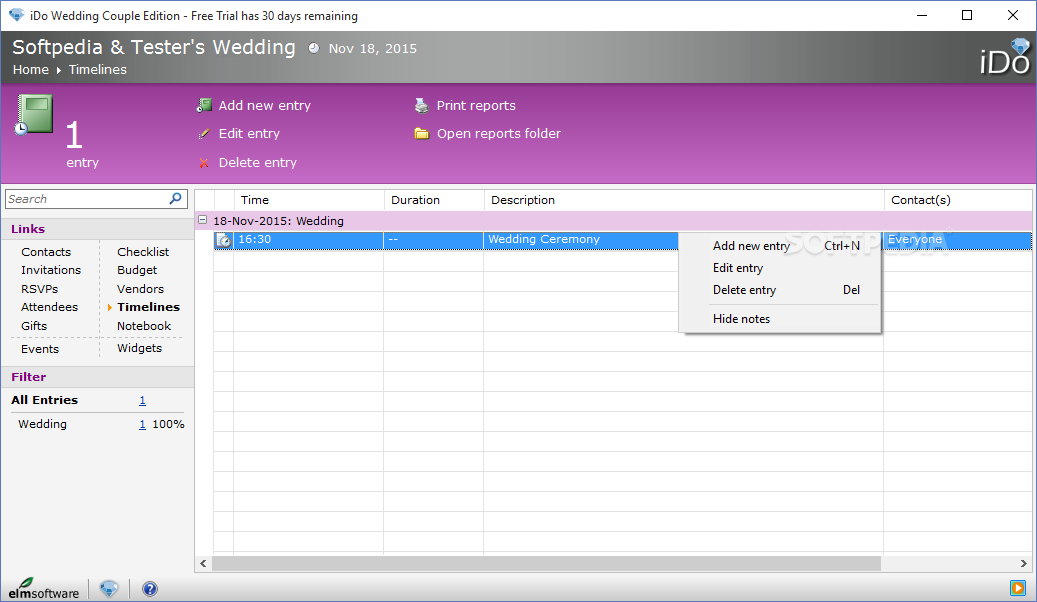Choose Hide notes from context menu
The width and height of the screenshot is (1037, 602).
tap(780, 319)
